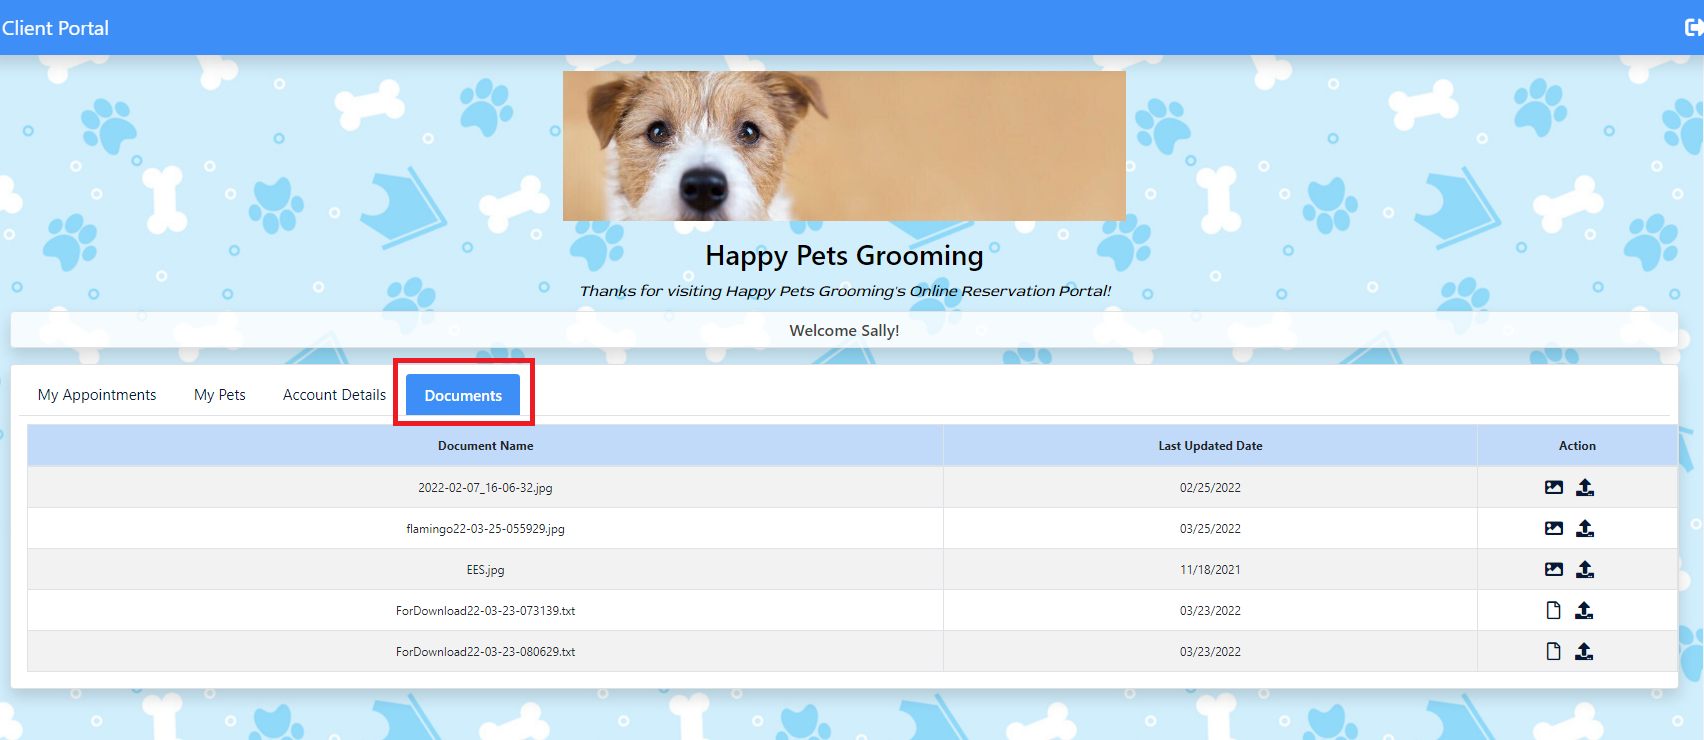Click the upload icon for ForDownload22-03-23-073139.txt

(x=1584, y=610)
